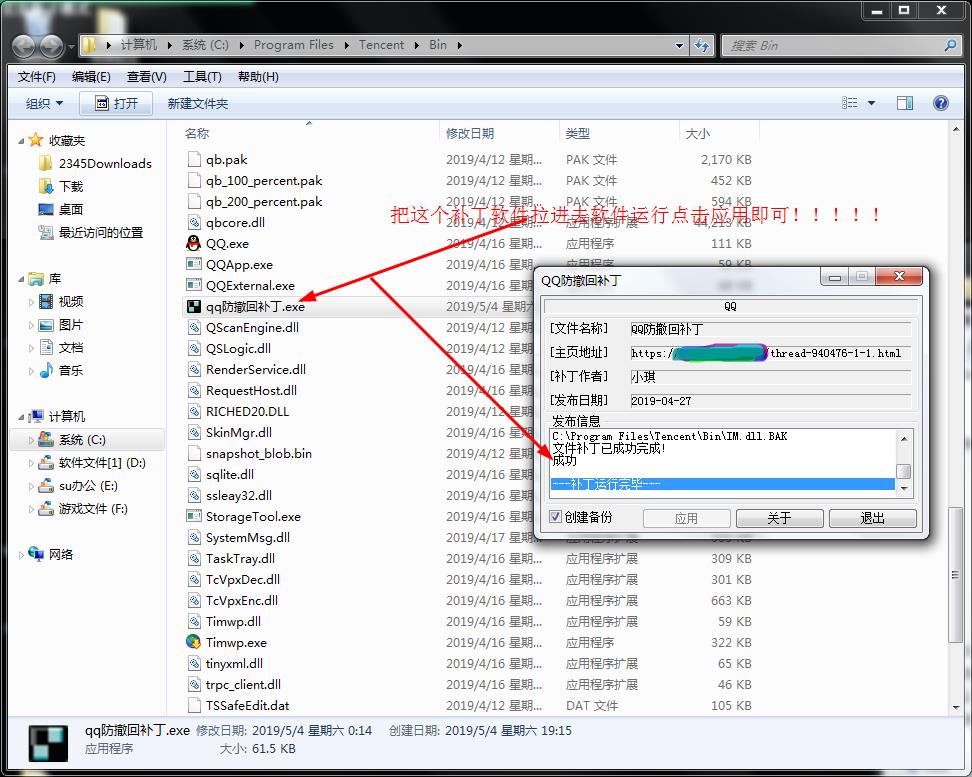Click the Timwp.exe application icon
This screenshot has width=972, height=777.
tap(194, 642)
